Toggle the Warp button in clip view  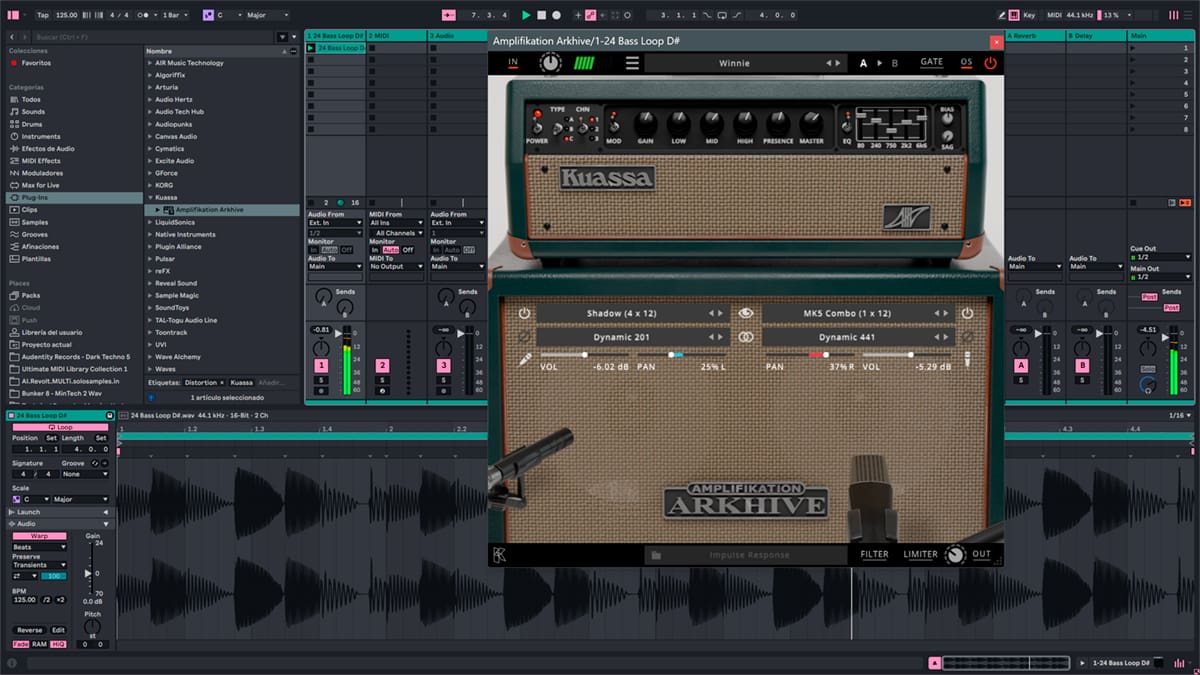click(x=39, y=536)
